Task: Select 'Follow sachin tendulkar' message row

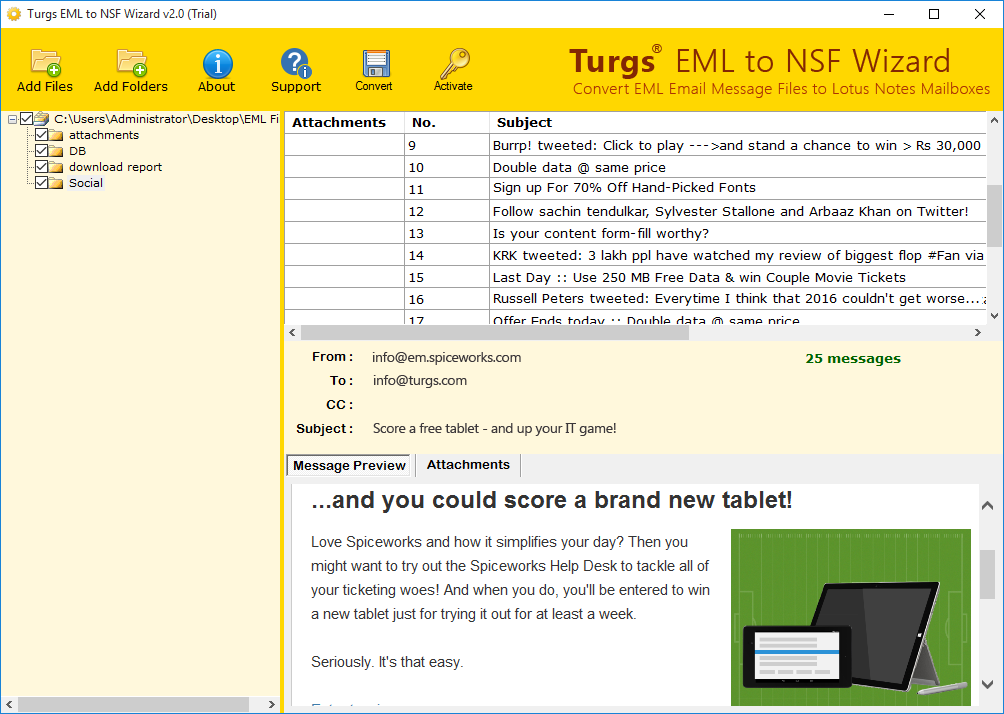Action: coord(635,211)
